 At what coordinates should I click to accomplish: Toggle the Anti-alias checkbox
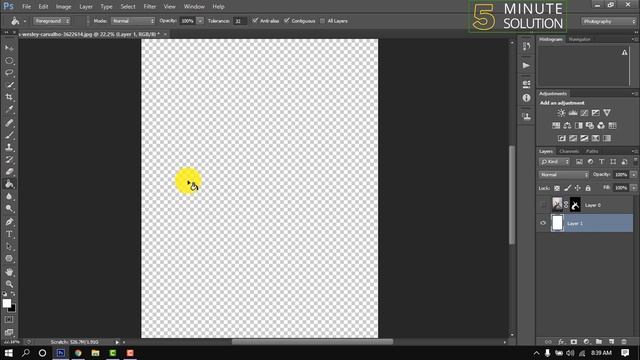(255, 20)
